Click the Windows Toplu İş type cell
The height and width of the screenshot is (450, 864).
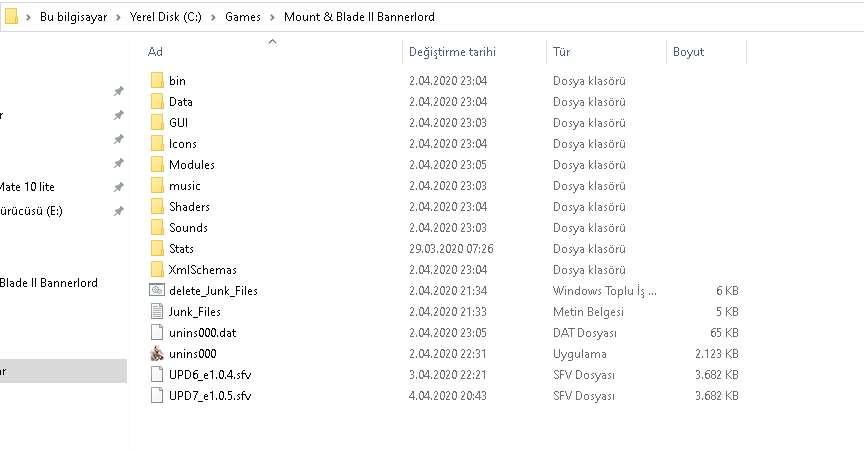(604, 291)
